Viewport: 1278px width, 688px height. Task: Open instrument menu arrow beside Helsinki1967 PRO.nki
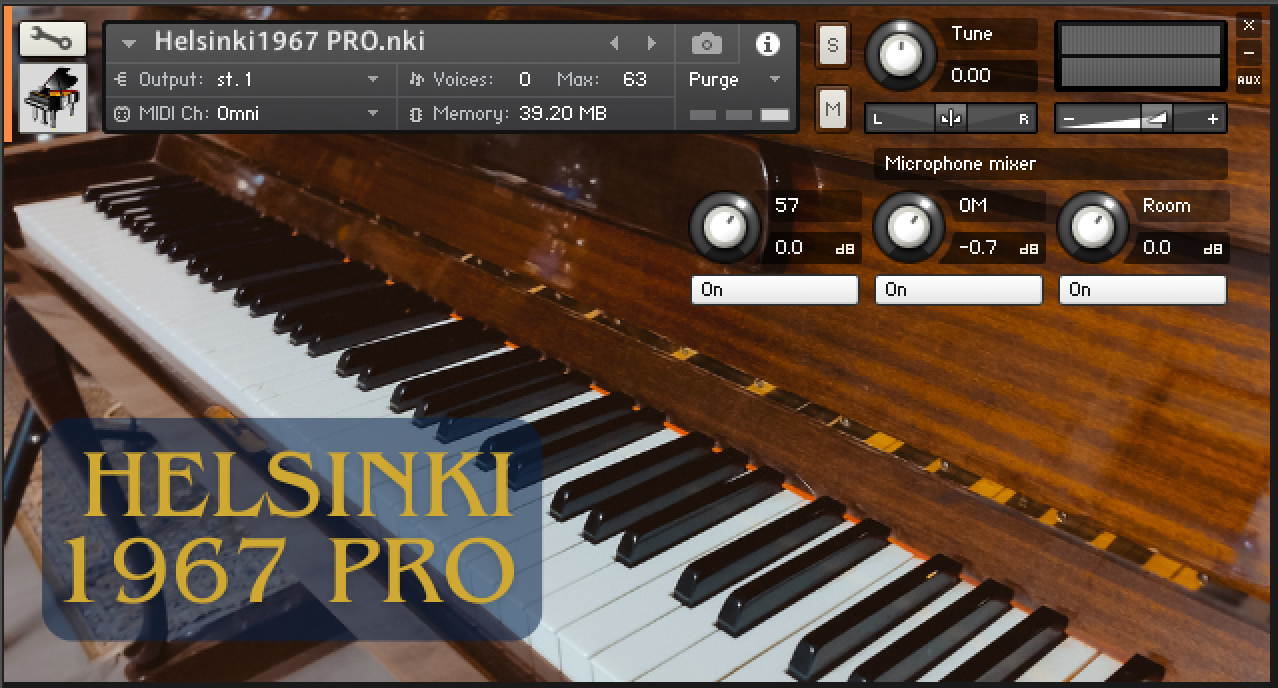tap(128, 44)
